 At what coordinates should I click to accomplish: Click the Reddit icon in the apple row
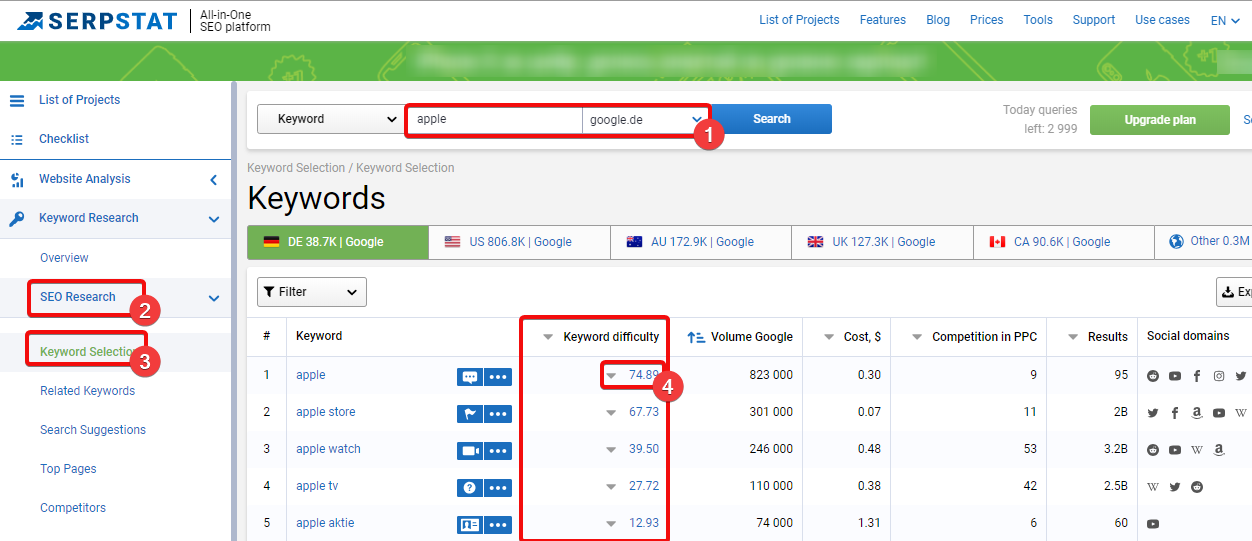1153,376
